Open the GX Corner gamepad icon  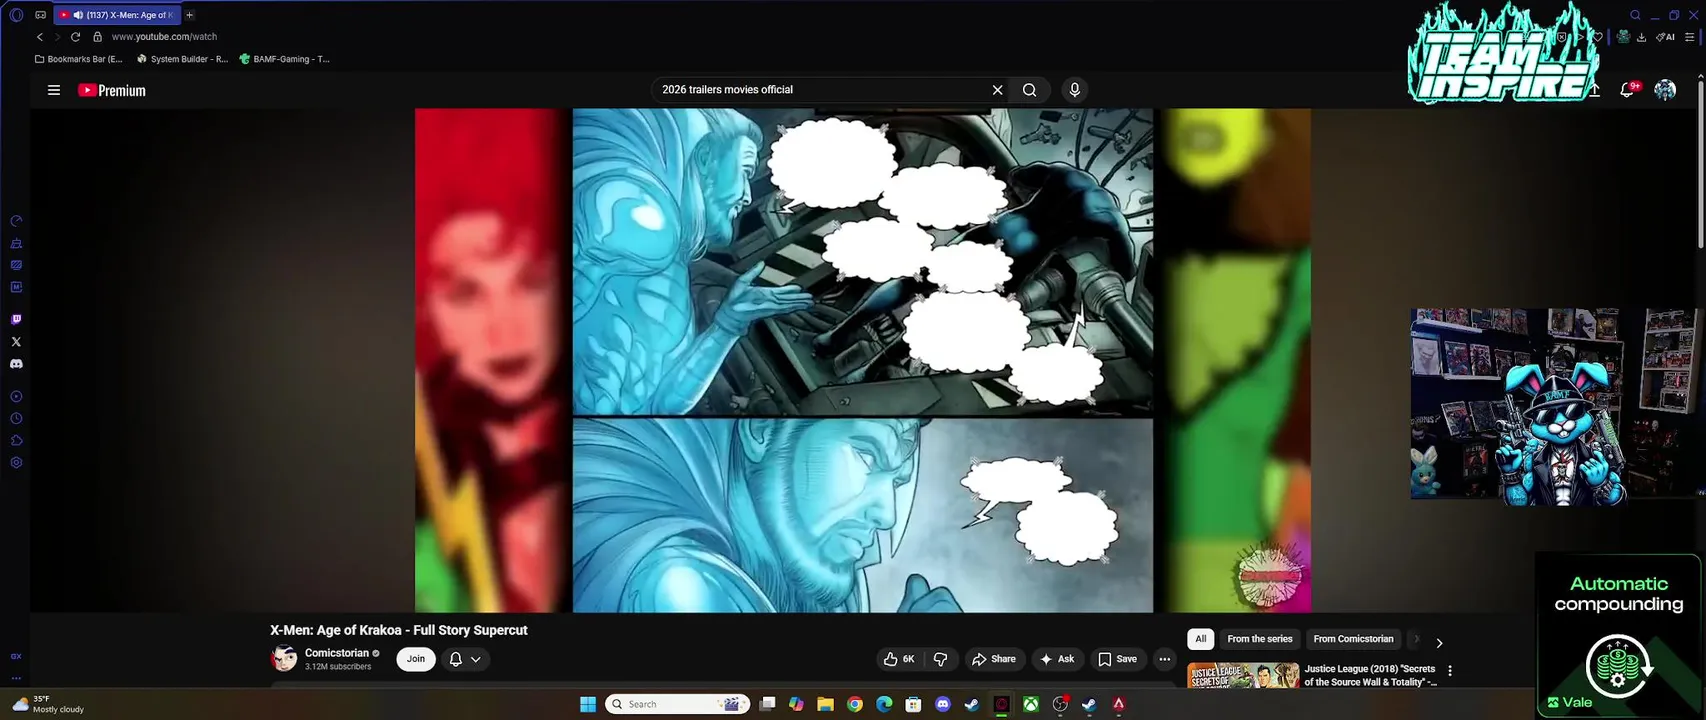[40, 15]
